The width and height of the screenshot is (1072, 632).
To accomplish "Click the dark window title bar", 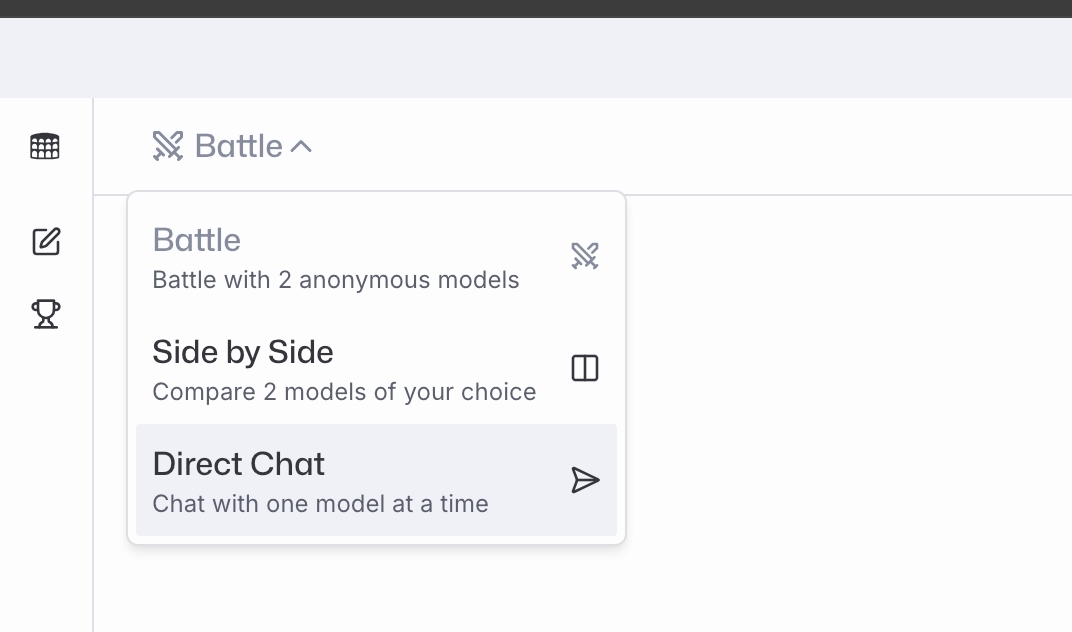I will pos(536,8).
